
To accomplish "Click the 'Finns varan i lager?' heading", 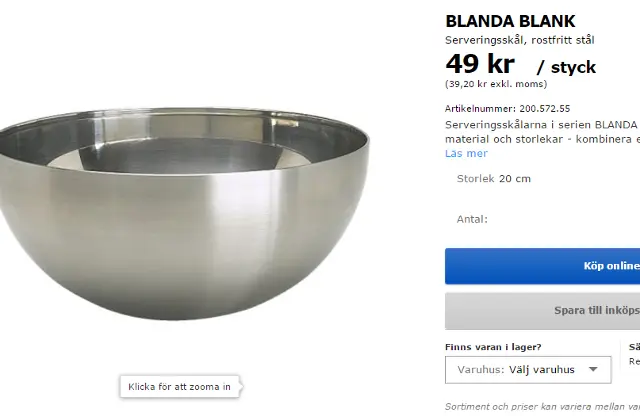I will pyautogui.click(x=493, y=347).
